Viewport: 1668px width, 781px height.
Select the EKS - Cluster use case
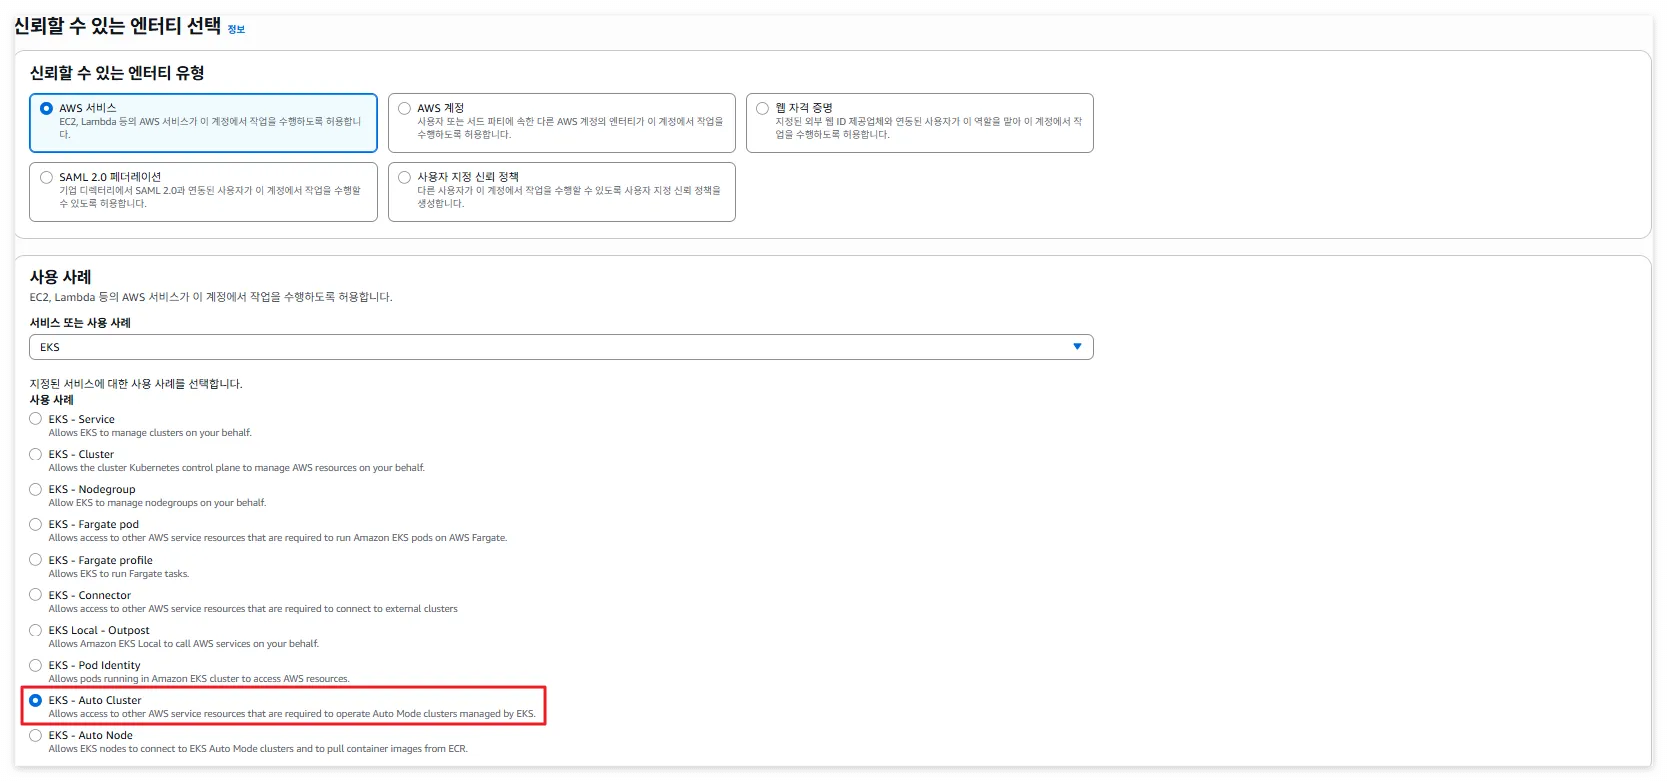coord(36,454)
